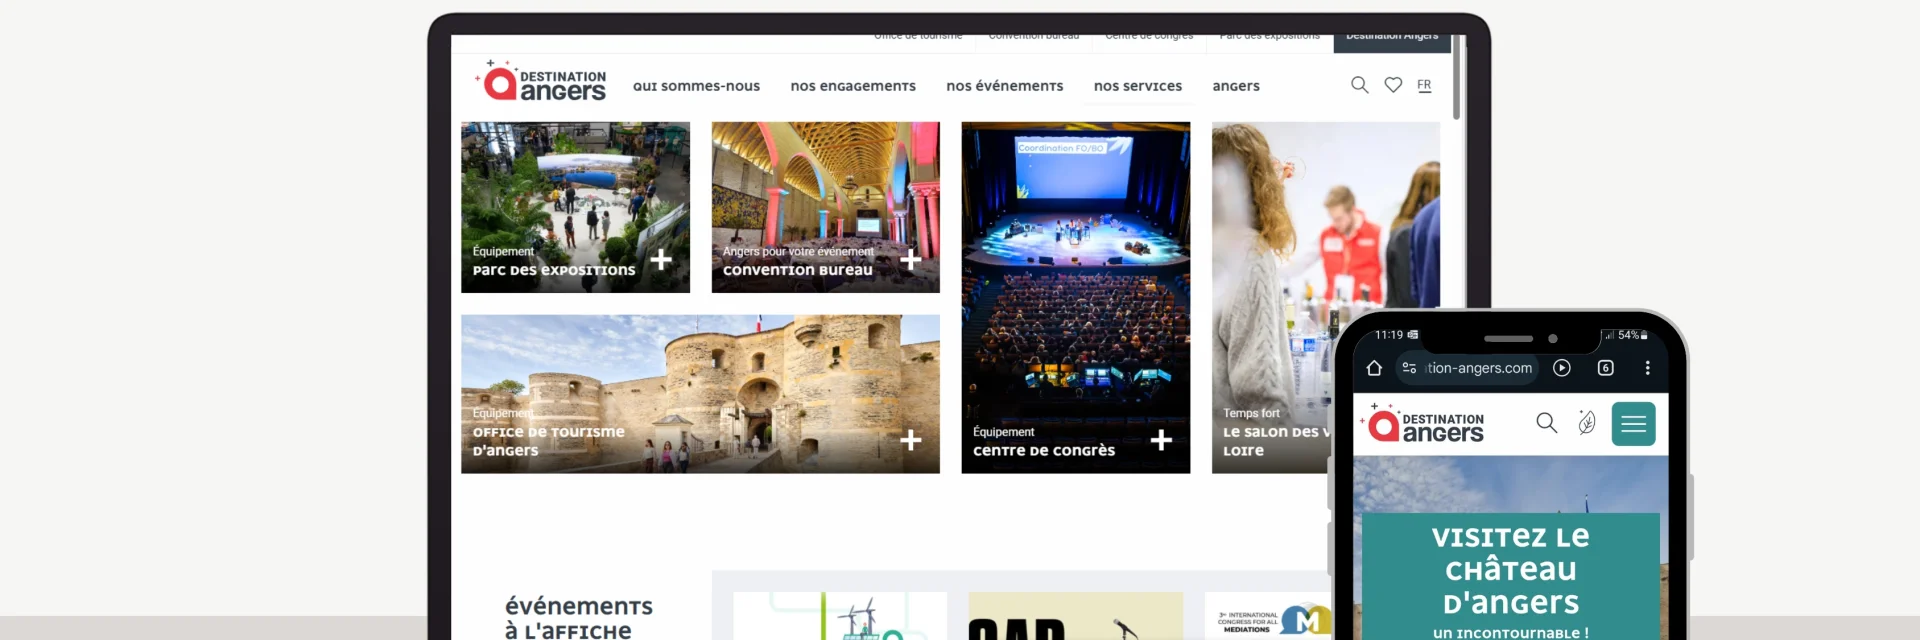Open the green hamburger menu on the phone

1634,424
